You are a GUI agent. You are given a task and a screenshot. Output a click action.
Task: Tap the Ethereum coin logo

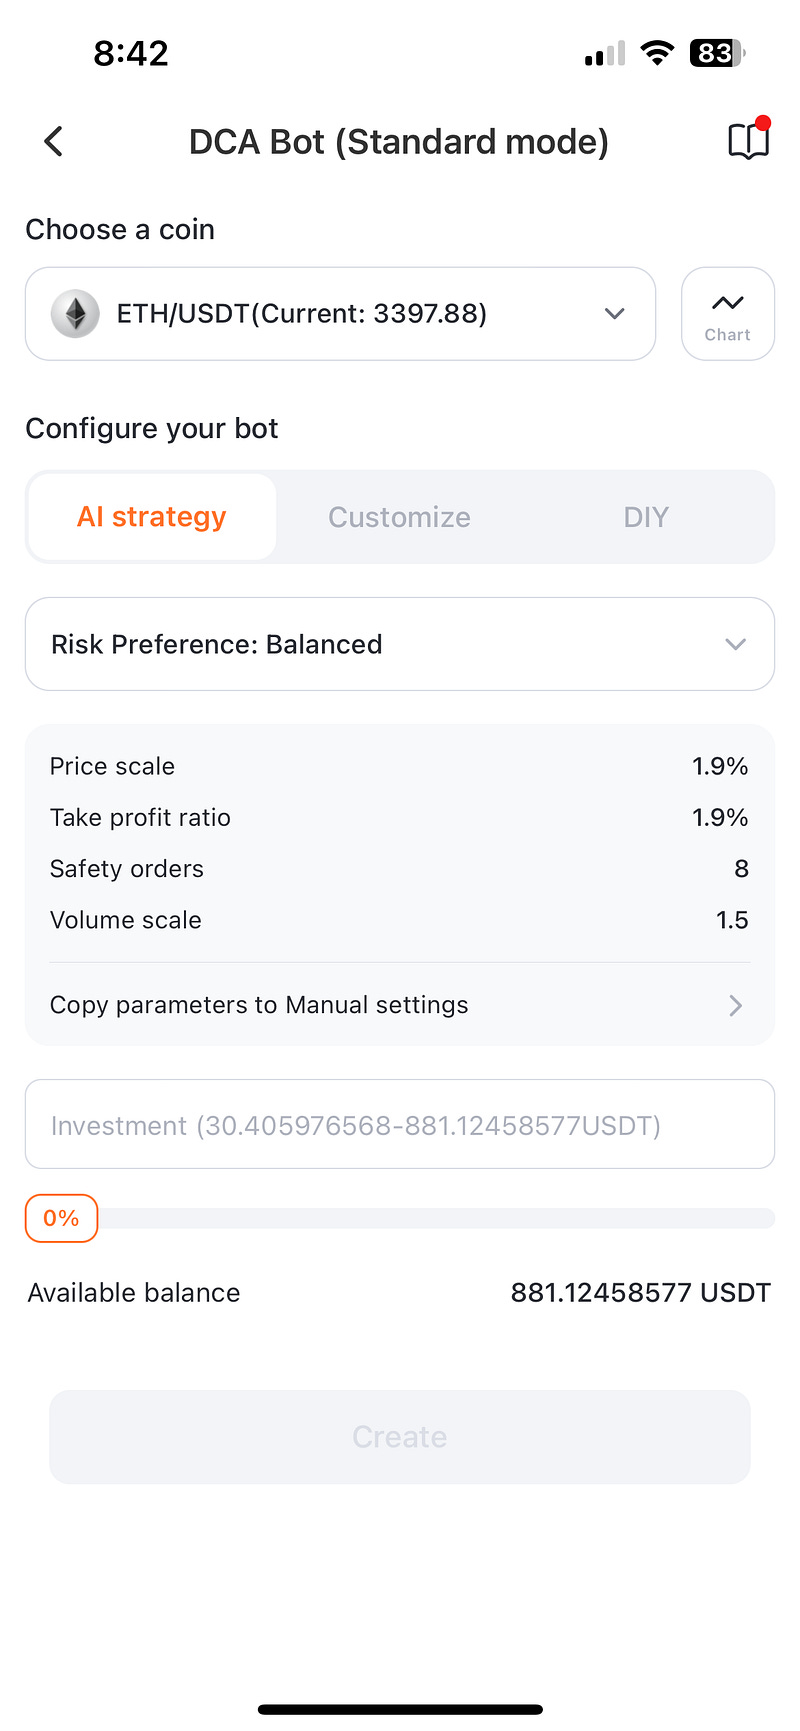(75, 314)
